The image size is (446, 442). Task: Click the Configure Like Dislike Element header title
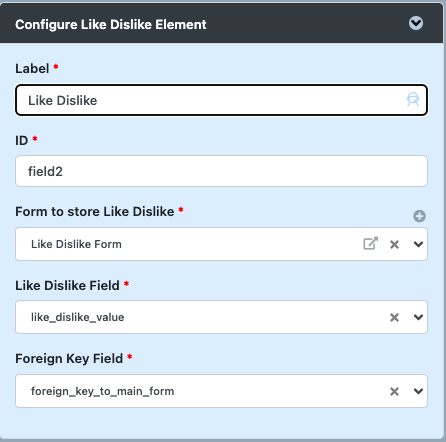click(x=111, y=25)
